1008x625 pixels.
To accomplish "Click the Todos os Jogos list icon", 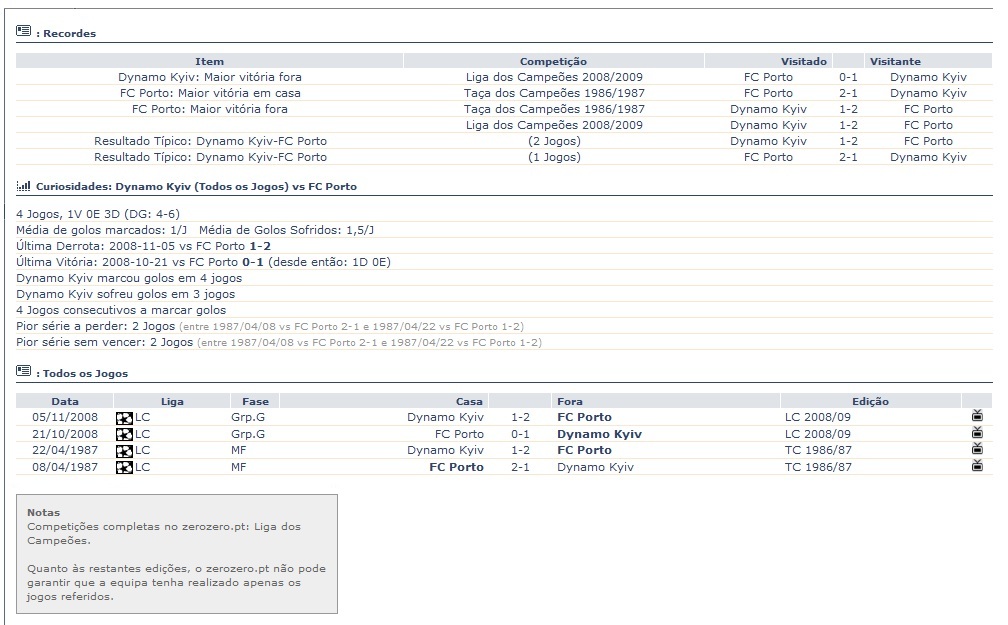I will coord(23,370).
